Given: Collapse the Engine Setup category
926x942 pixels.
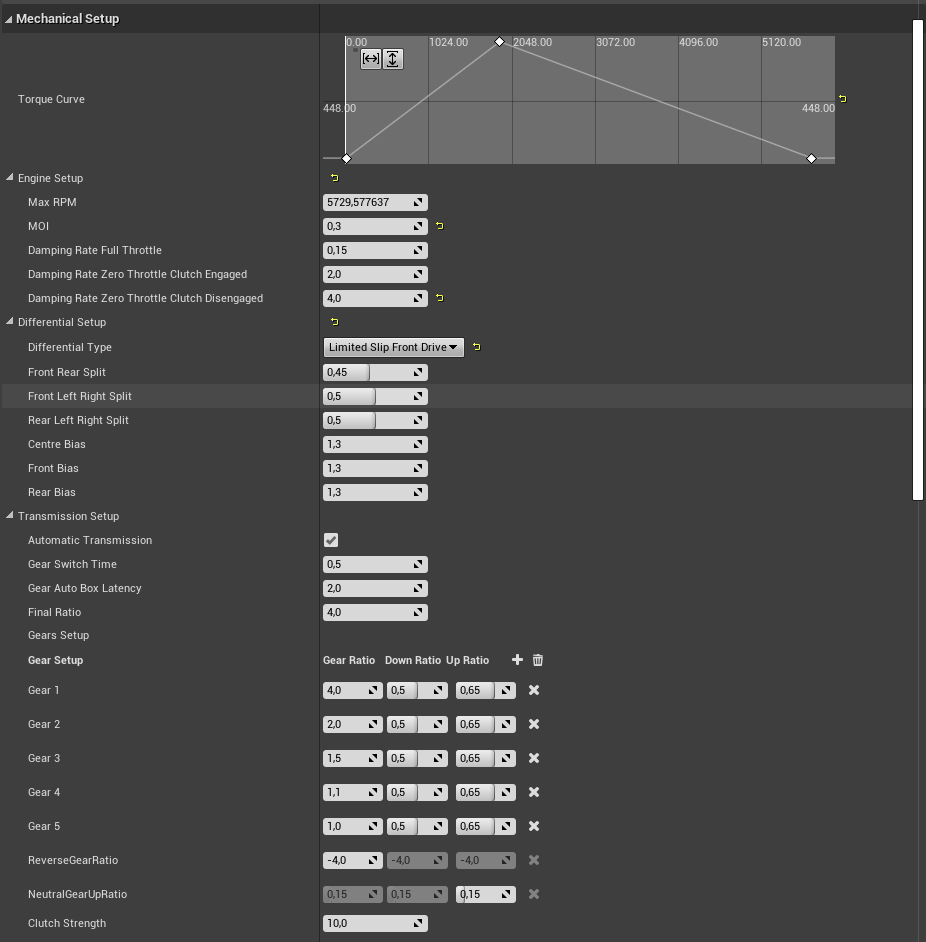Looking at the screenshot, I should coord(10,178).
